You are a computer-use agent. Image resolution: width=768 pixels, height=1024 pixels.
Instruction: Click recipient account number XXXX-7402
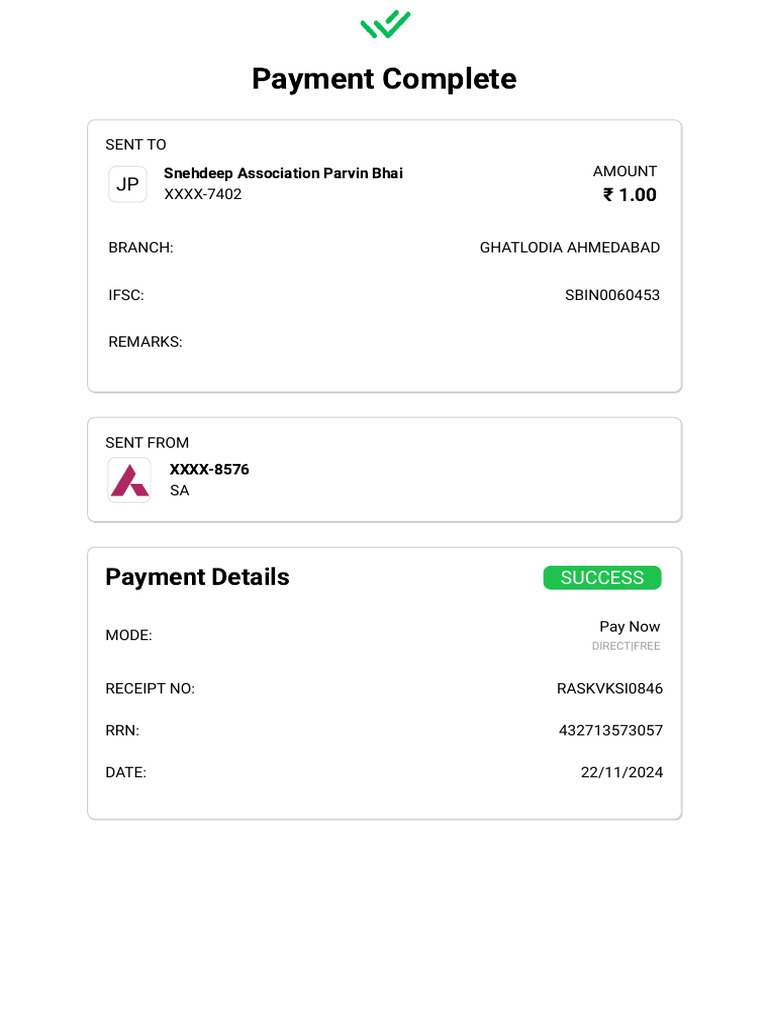203,194
